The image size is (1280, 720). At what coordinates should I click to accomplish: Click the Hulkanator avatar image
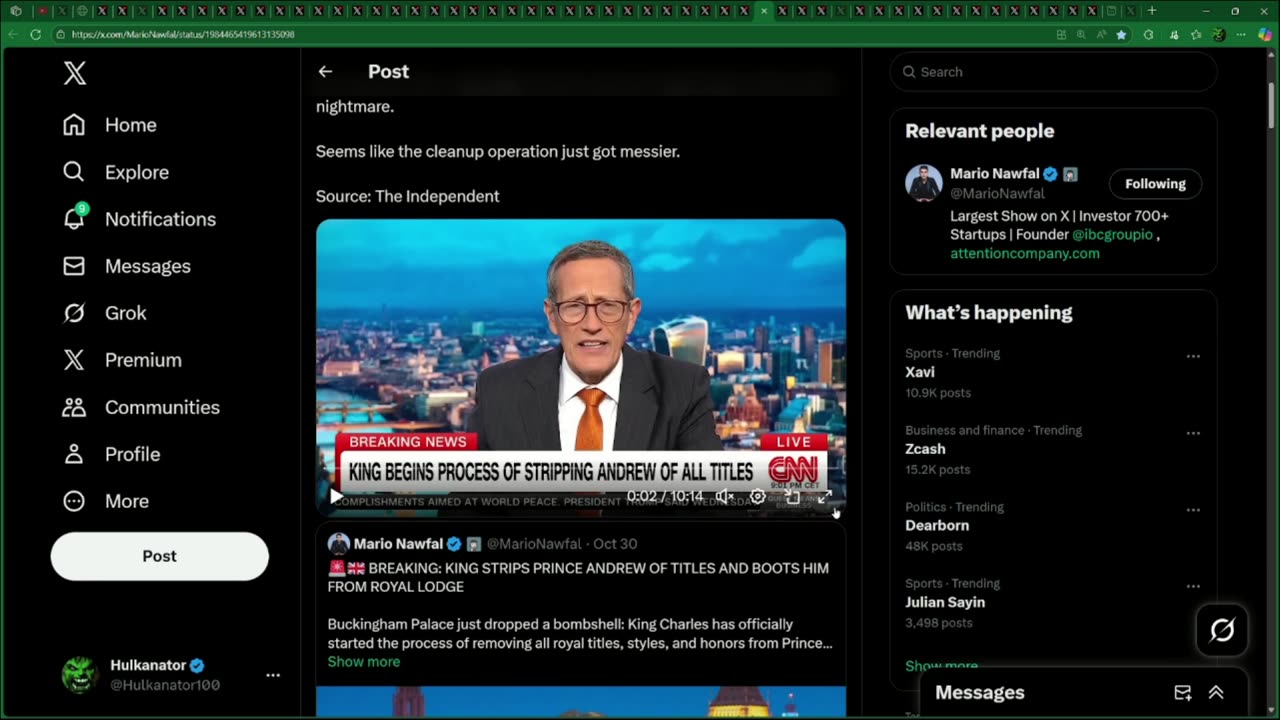coord(79,675)
